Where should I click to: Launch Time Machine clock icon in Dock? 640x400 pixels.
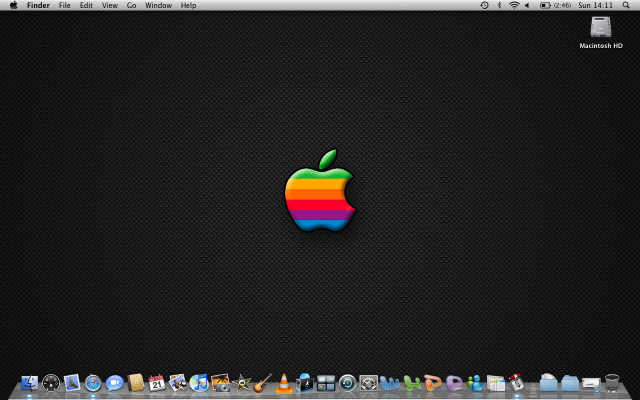pos(347,383)
